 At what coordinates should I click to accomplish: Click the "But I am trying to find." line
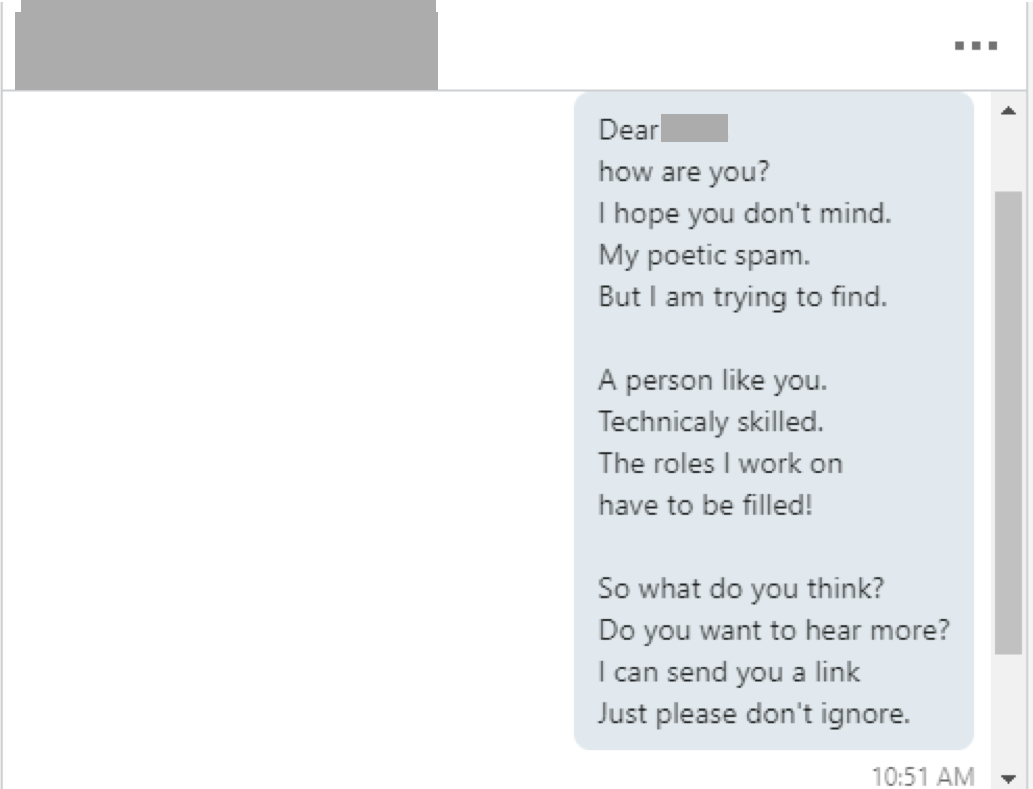[742, 297]
